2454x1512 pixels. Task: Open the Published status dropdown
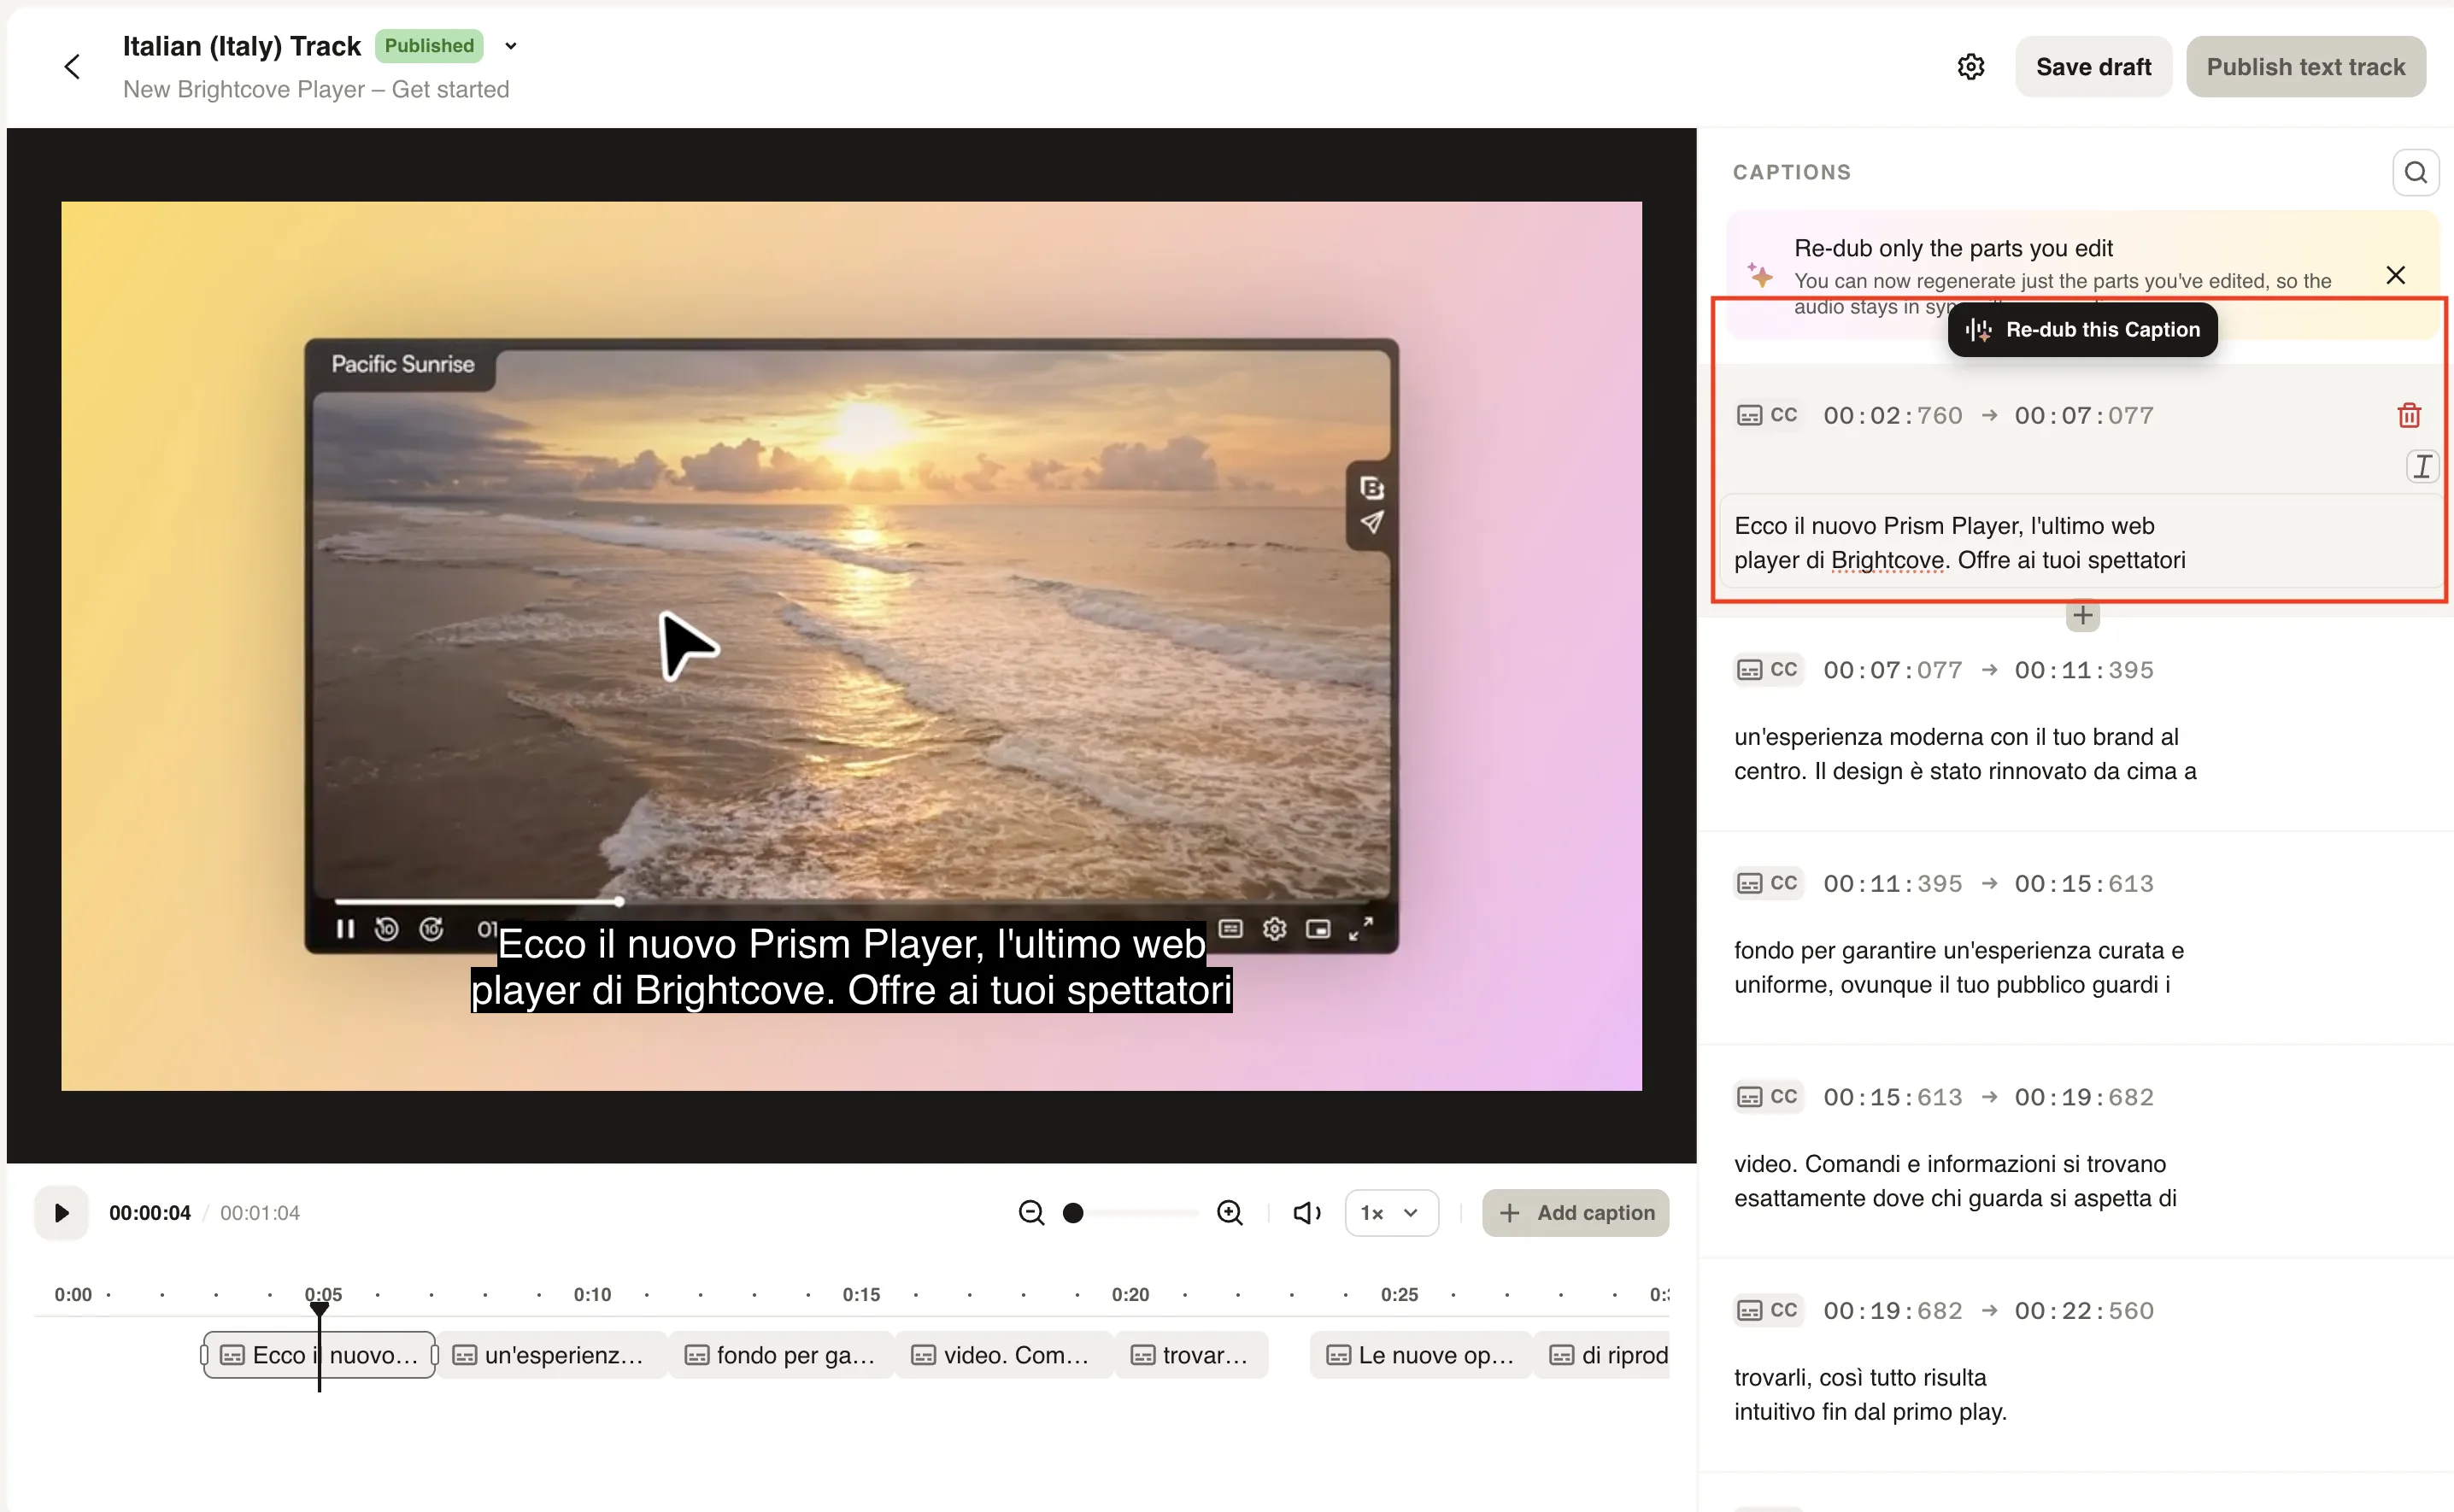click(511, 46)
